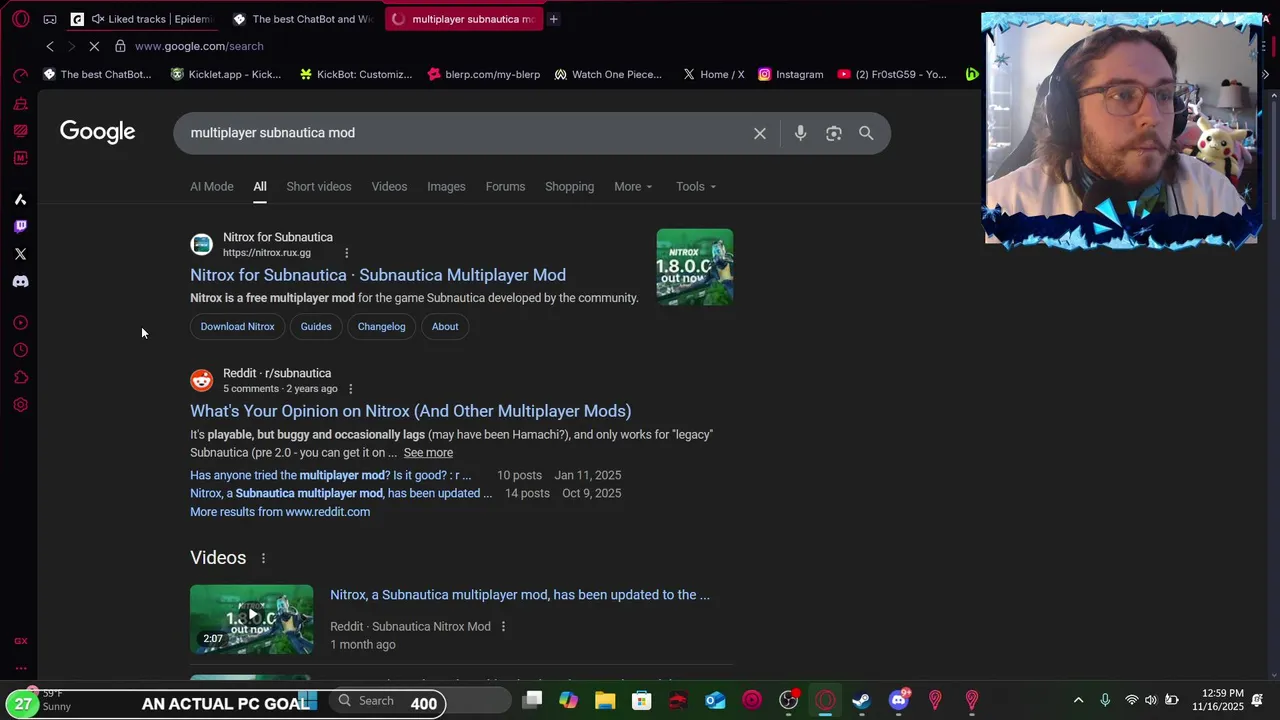Viewport: 1280px width, 720px height.
Task: Open Nitrox 1.8.0.0 result thumbnail
Action: tap(695, 267)
